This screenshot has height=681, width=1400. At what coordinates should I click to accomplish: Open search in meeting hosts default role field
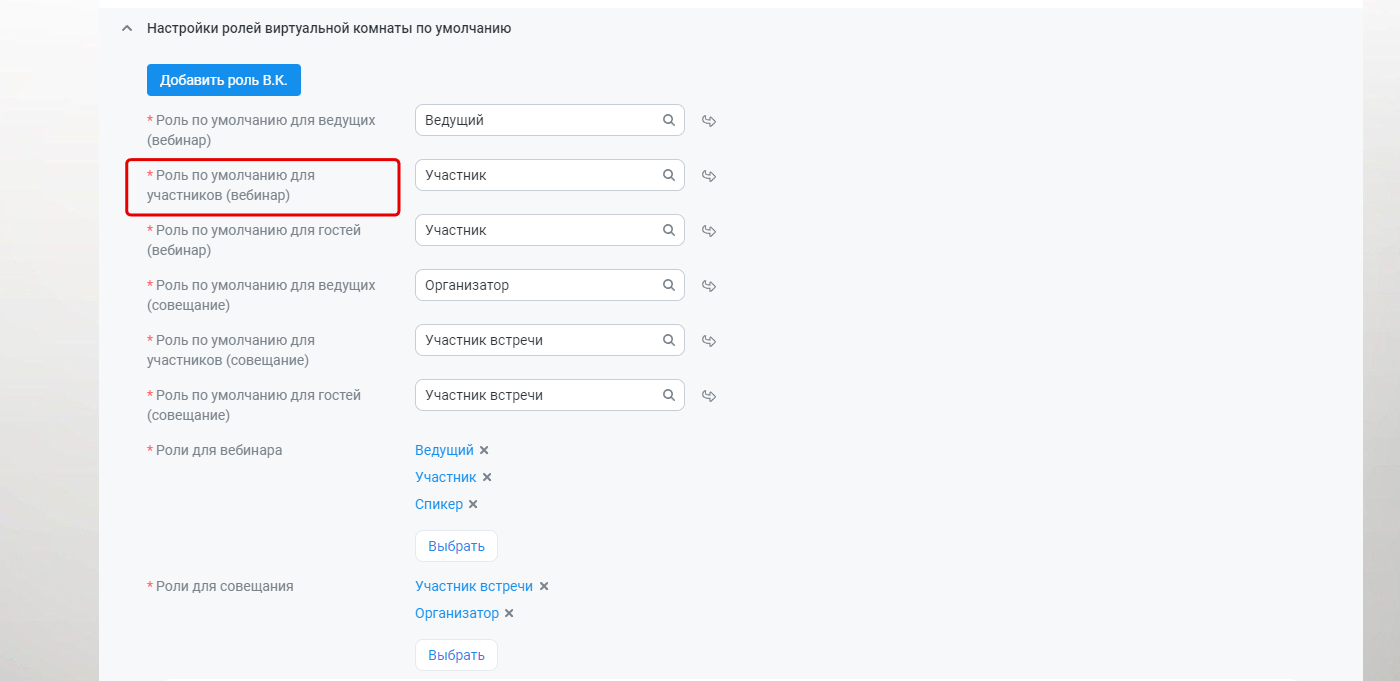coord(669,285)
